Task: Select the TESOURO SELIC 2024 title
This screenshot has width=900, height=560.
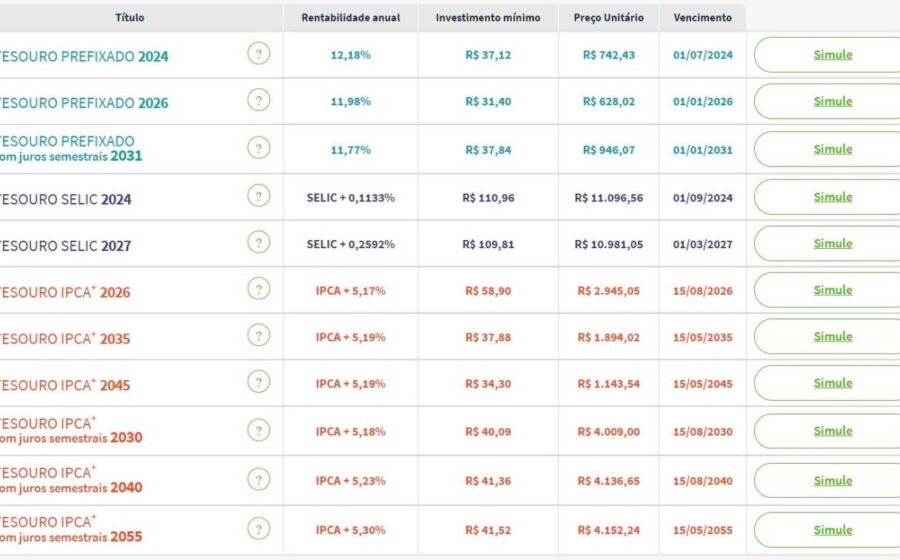Action: tap(65, 199)
